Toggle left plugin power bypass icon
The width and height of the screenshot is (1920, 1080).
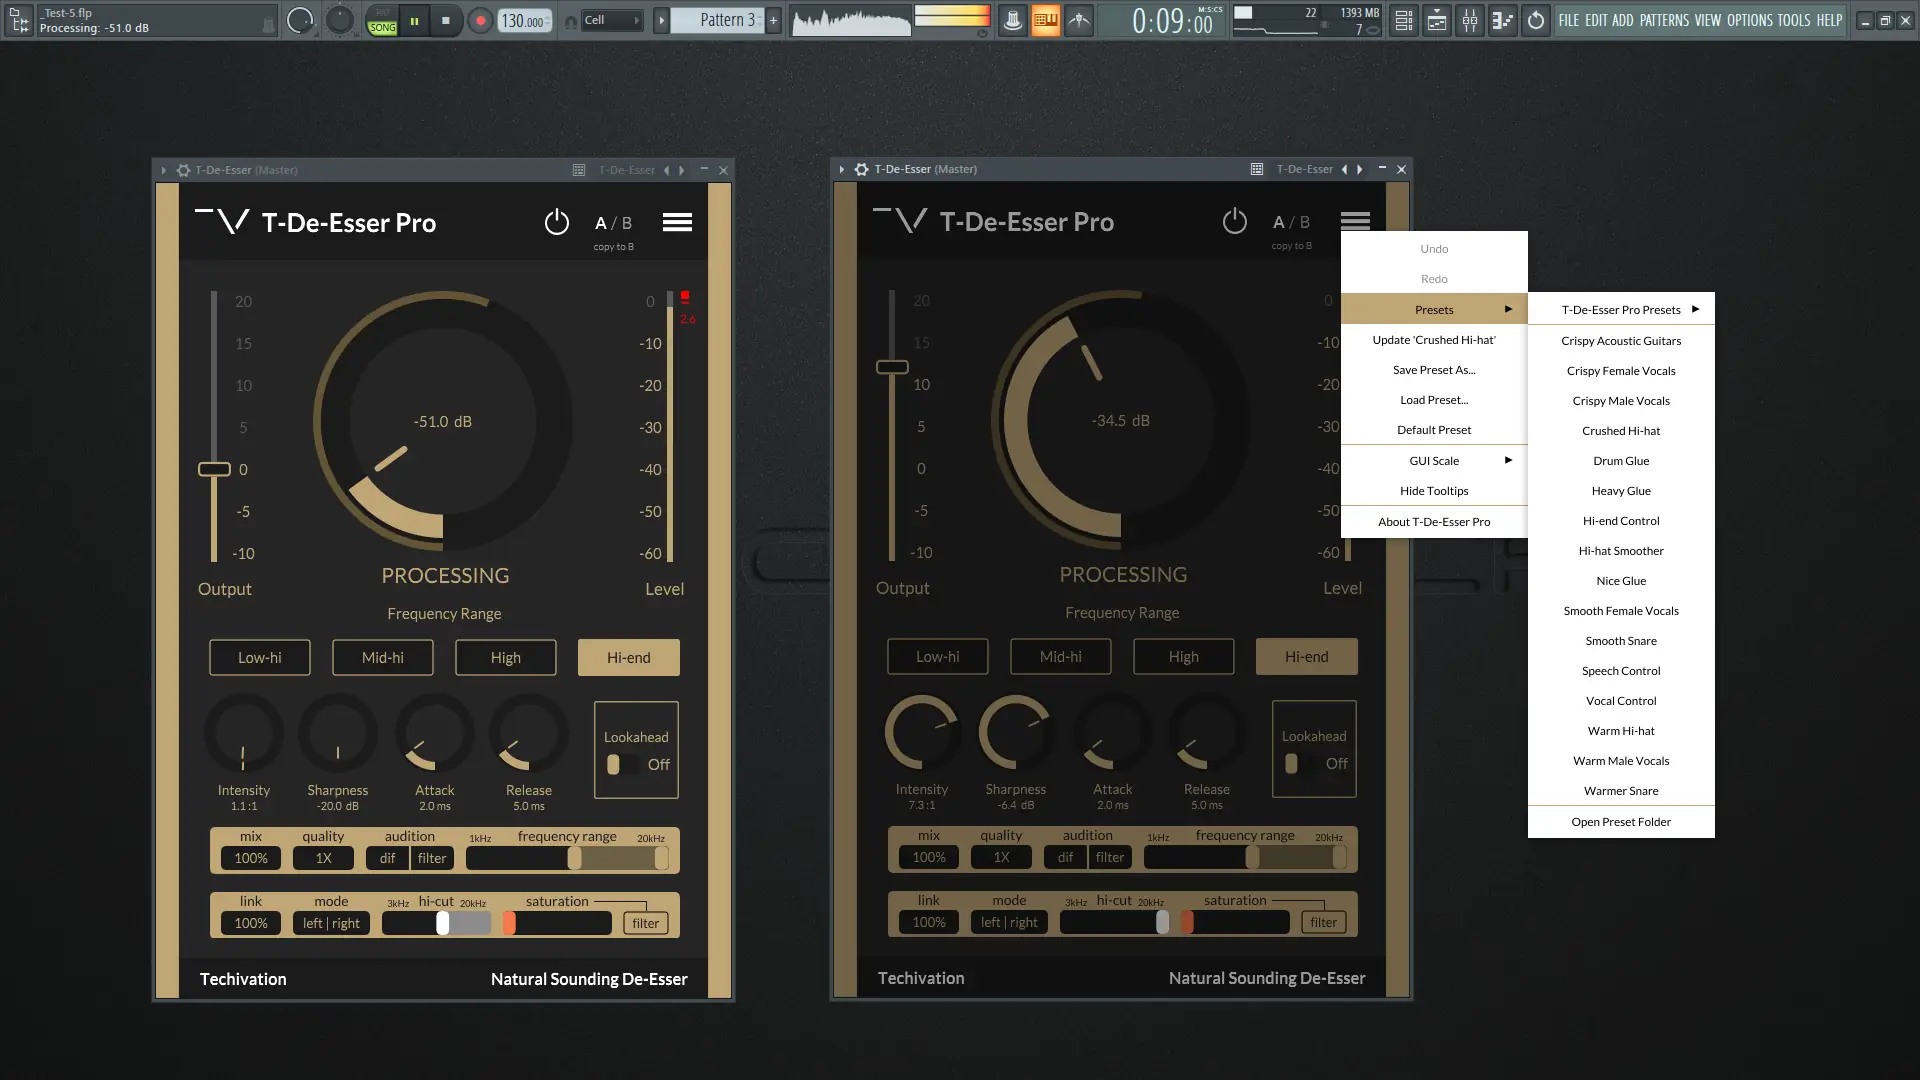556,222
